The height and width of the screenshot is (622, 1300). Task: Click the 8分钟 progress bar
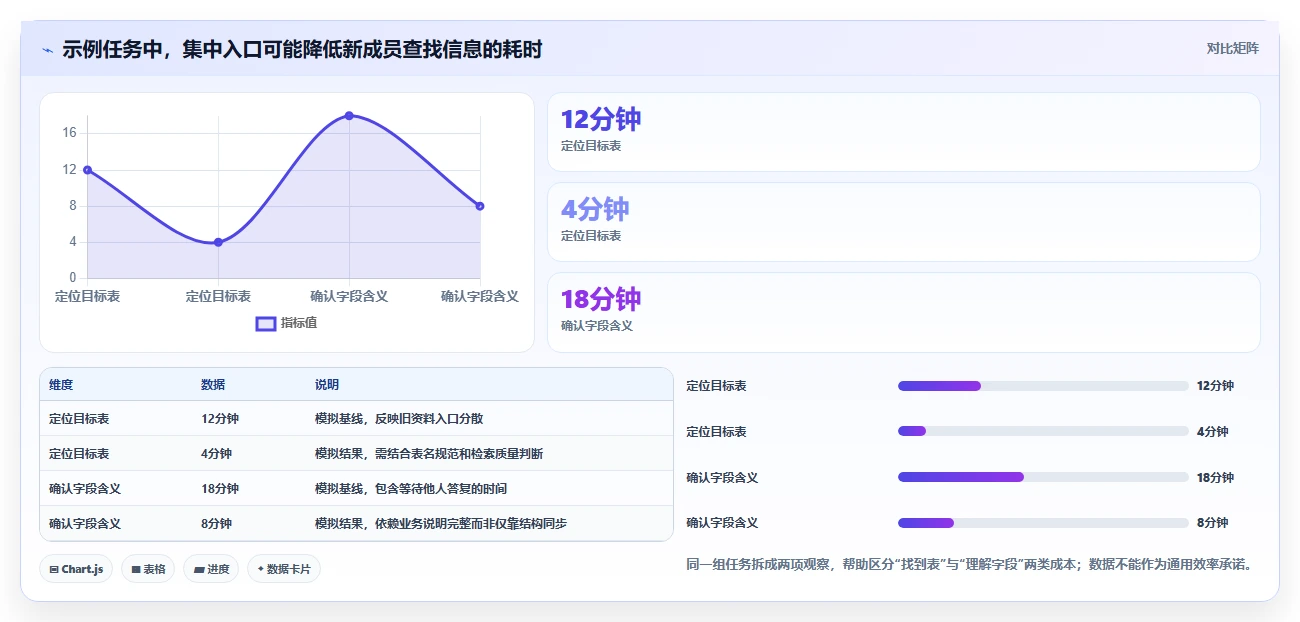coord(1043,523)
